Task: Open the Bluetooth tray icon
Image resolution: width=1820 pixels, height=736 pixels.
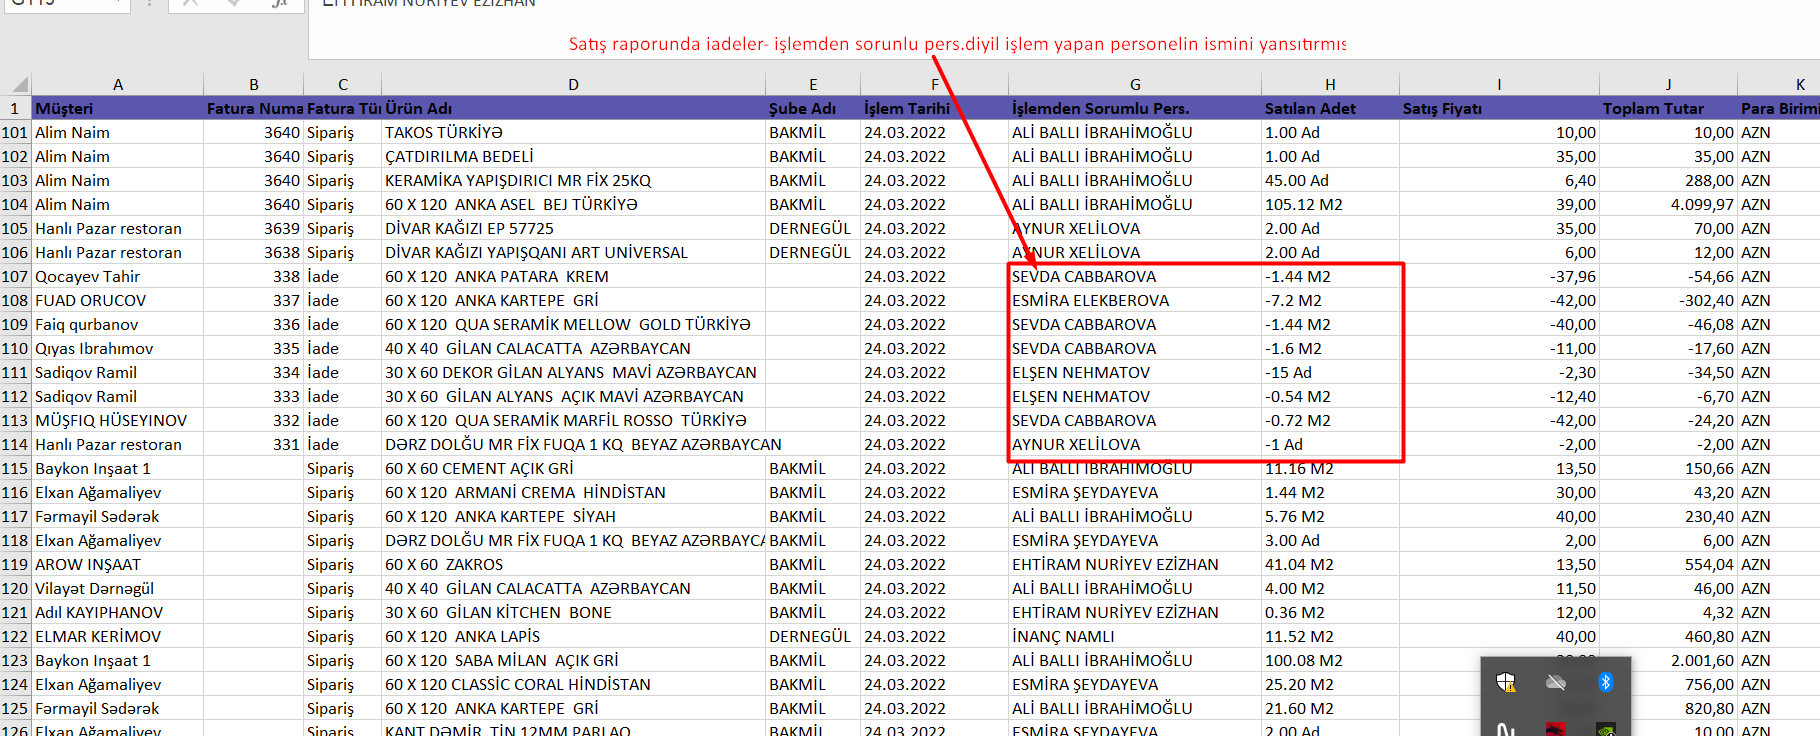Action: [1605, 682]
